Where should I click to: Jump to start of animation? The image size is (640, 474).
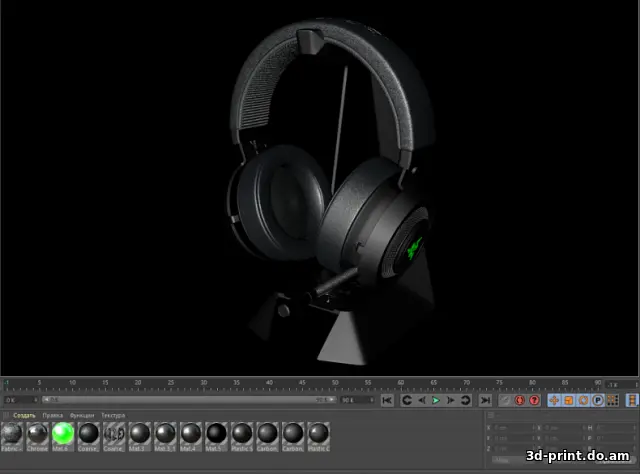click(x=387, y=400)
